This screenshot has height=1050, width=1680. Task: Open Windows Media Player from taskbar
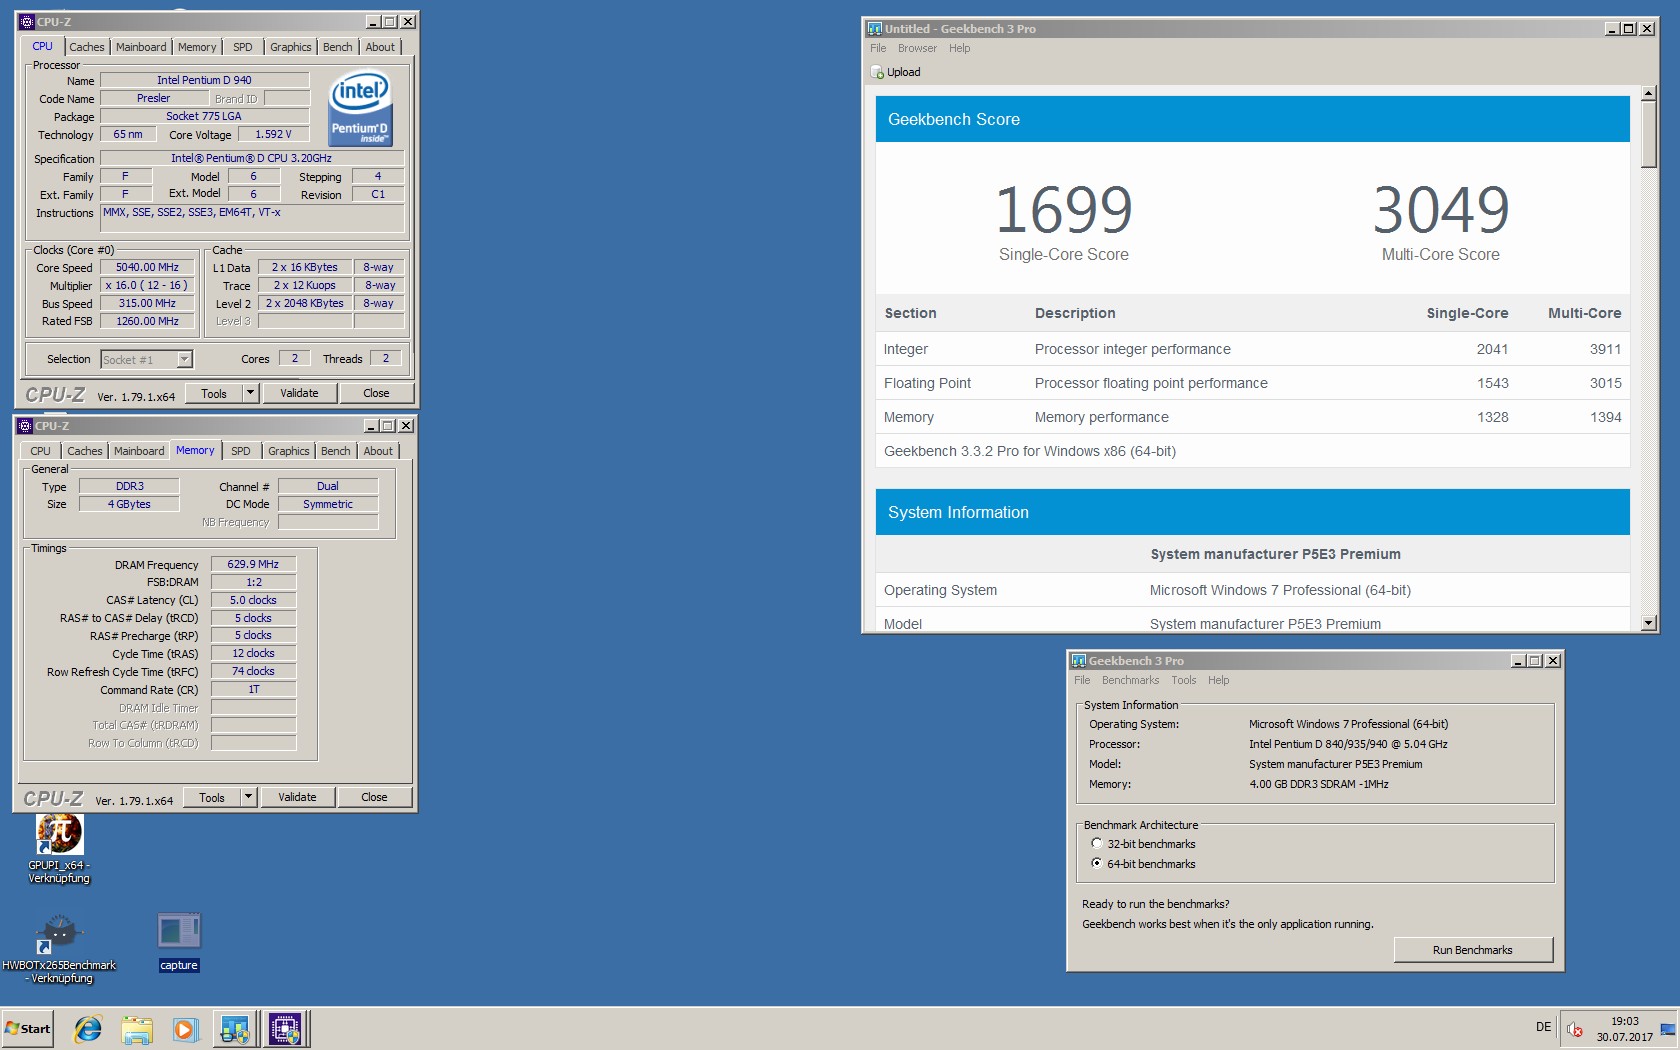[185, 1029]
